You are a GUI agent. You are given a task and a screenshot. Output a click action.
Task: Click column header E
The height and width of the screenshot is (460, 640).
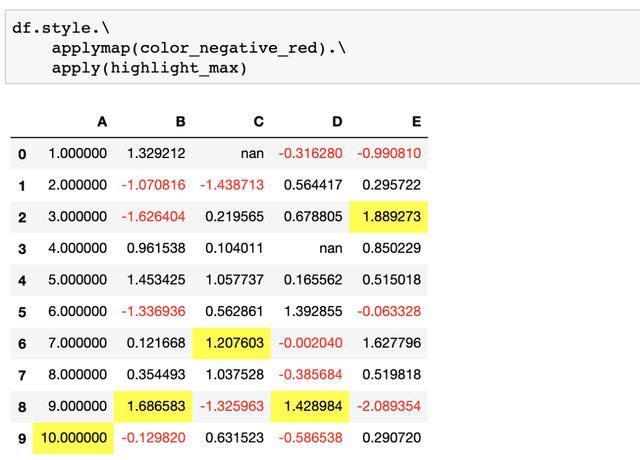tap(416, 122)
